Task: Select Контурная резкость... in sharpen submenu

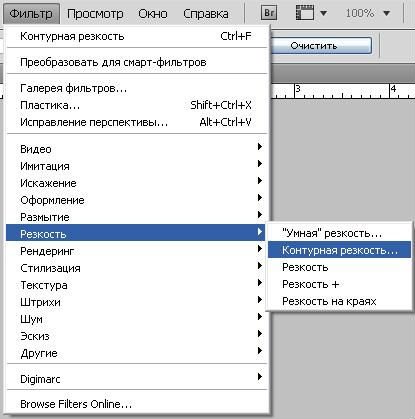Action: tap(339, 250)
